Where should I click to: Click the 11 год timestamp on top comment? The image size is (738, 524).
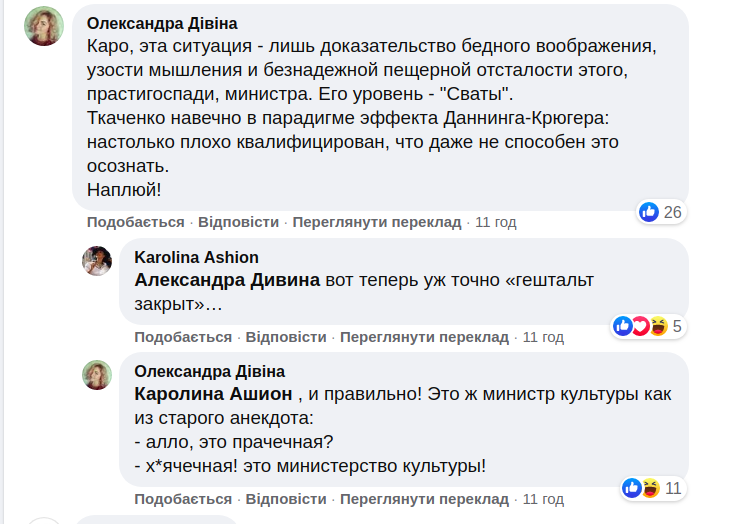click(x=496, y=222)
